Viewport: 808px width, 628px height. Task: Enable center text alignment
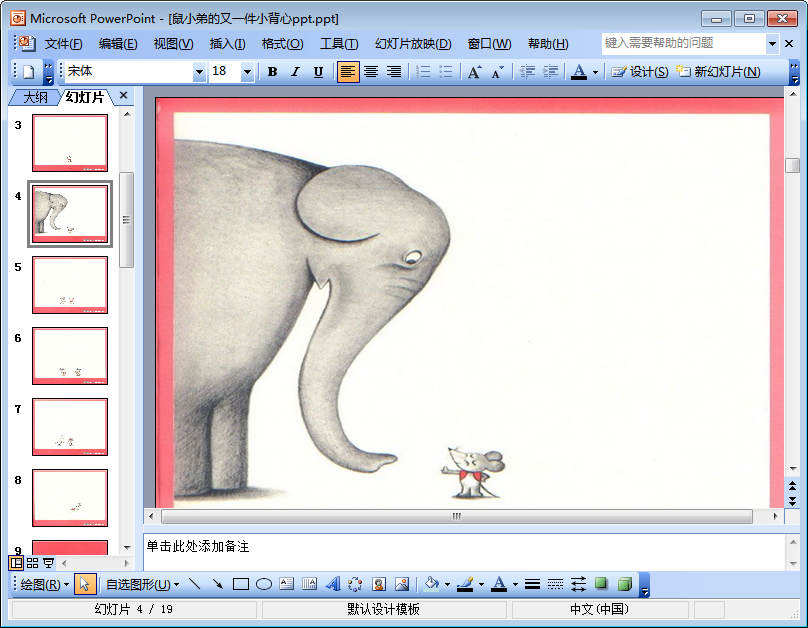371,72
